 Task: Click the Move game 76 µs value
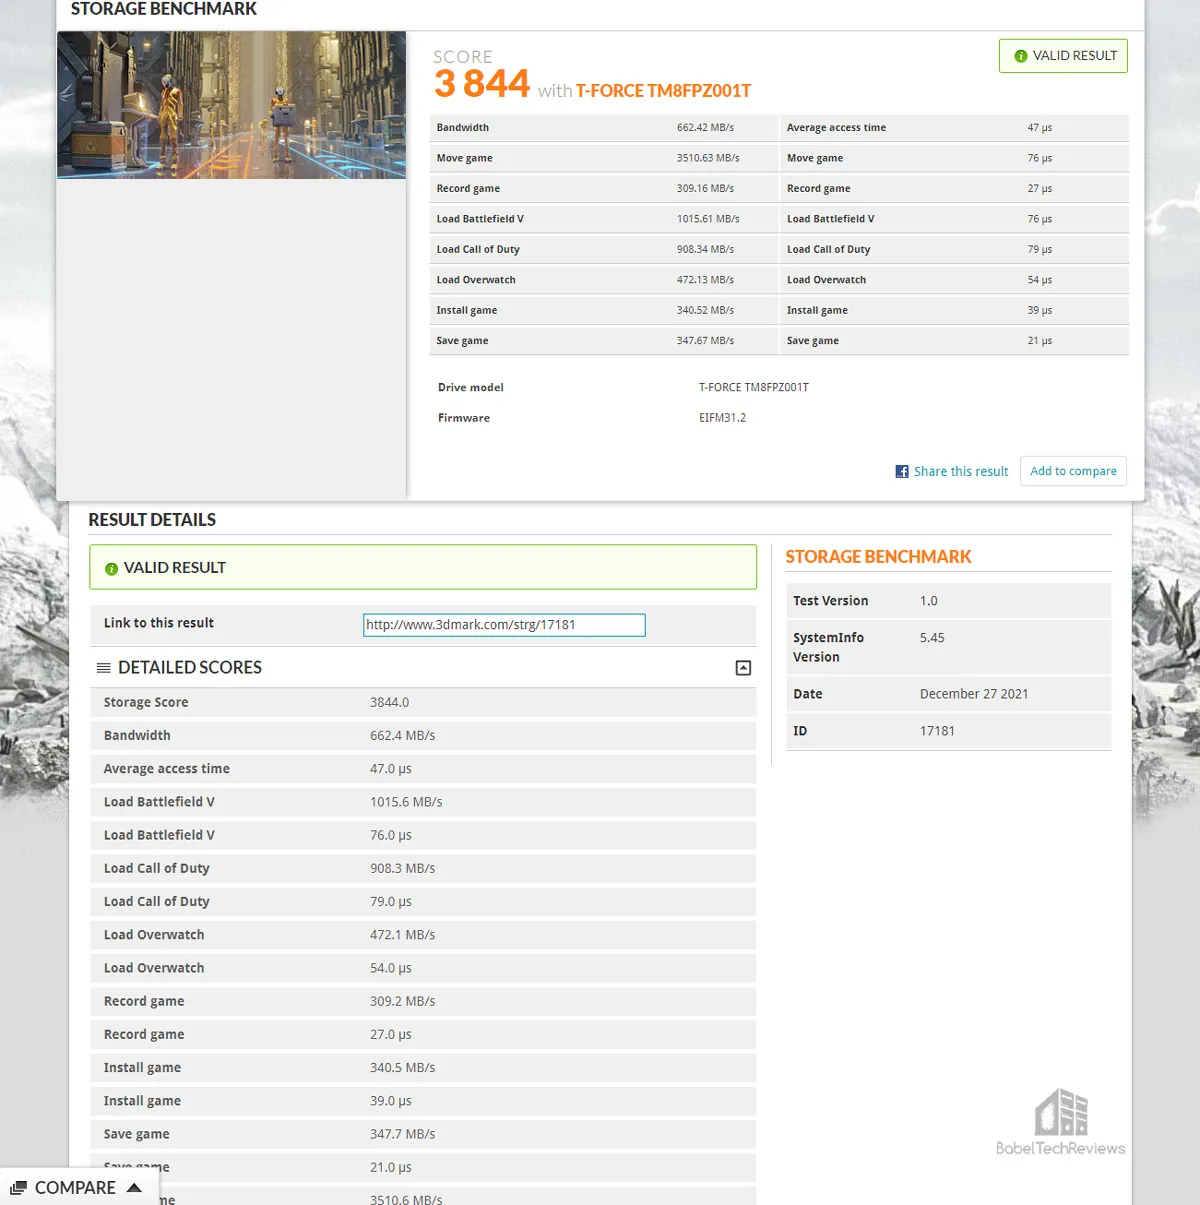(1040, 158)
